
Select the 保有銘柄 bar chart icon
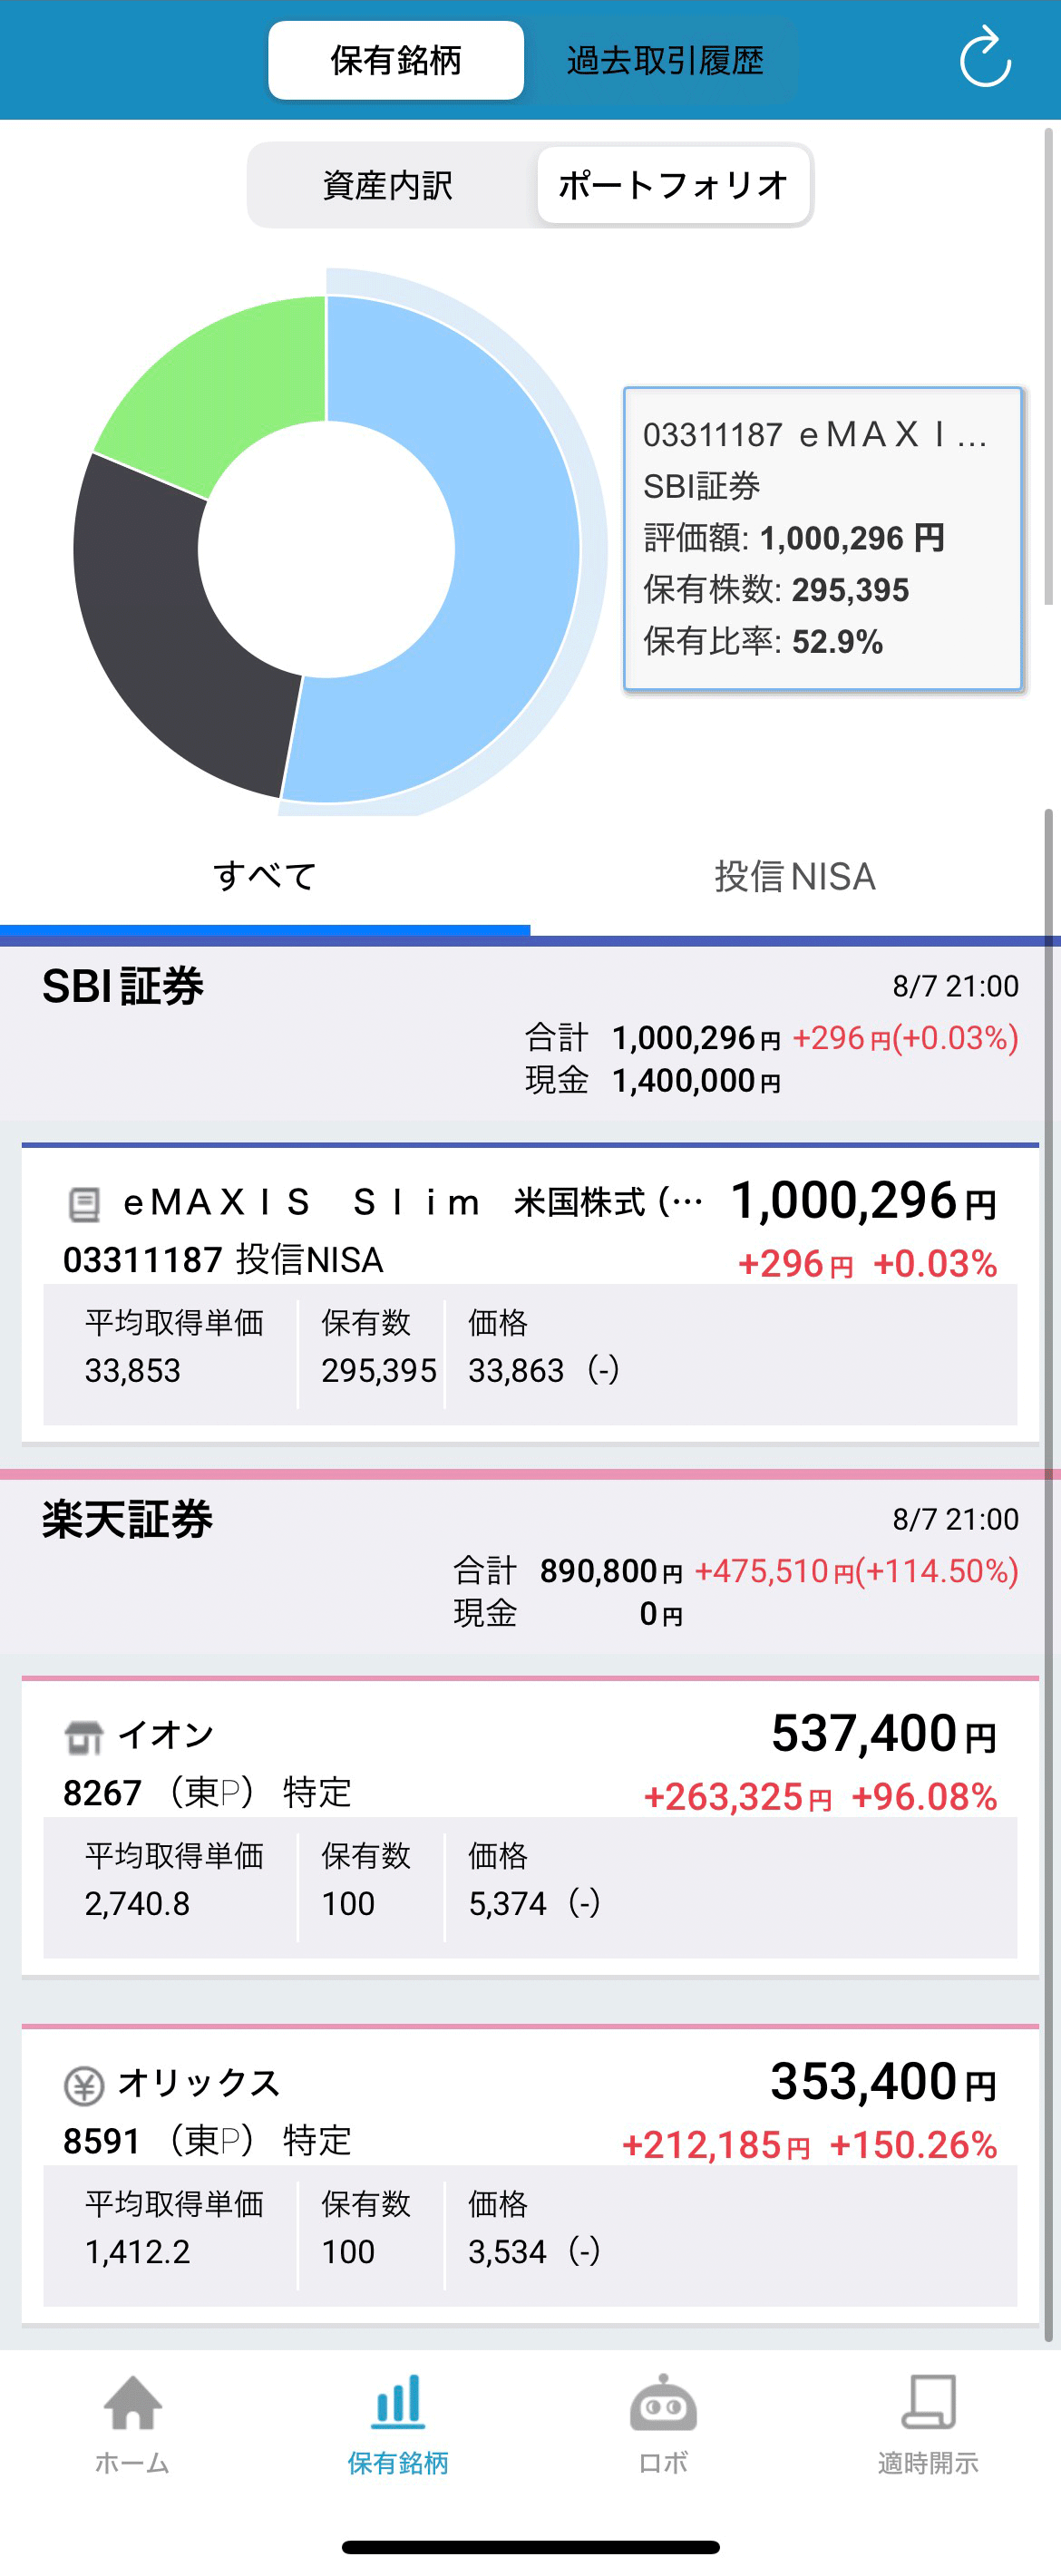[x=398, y=2403]
